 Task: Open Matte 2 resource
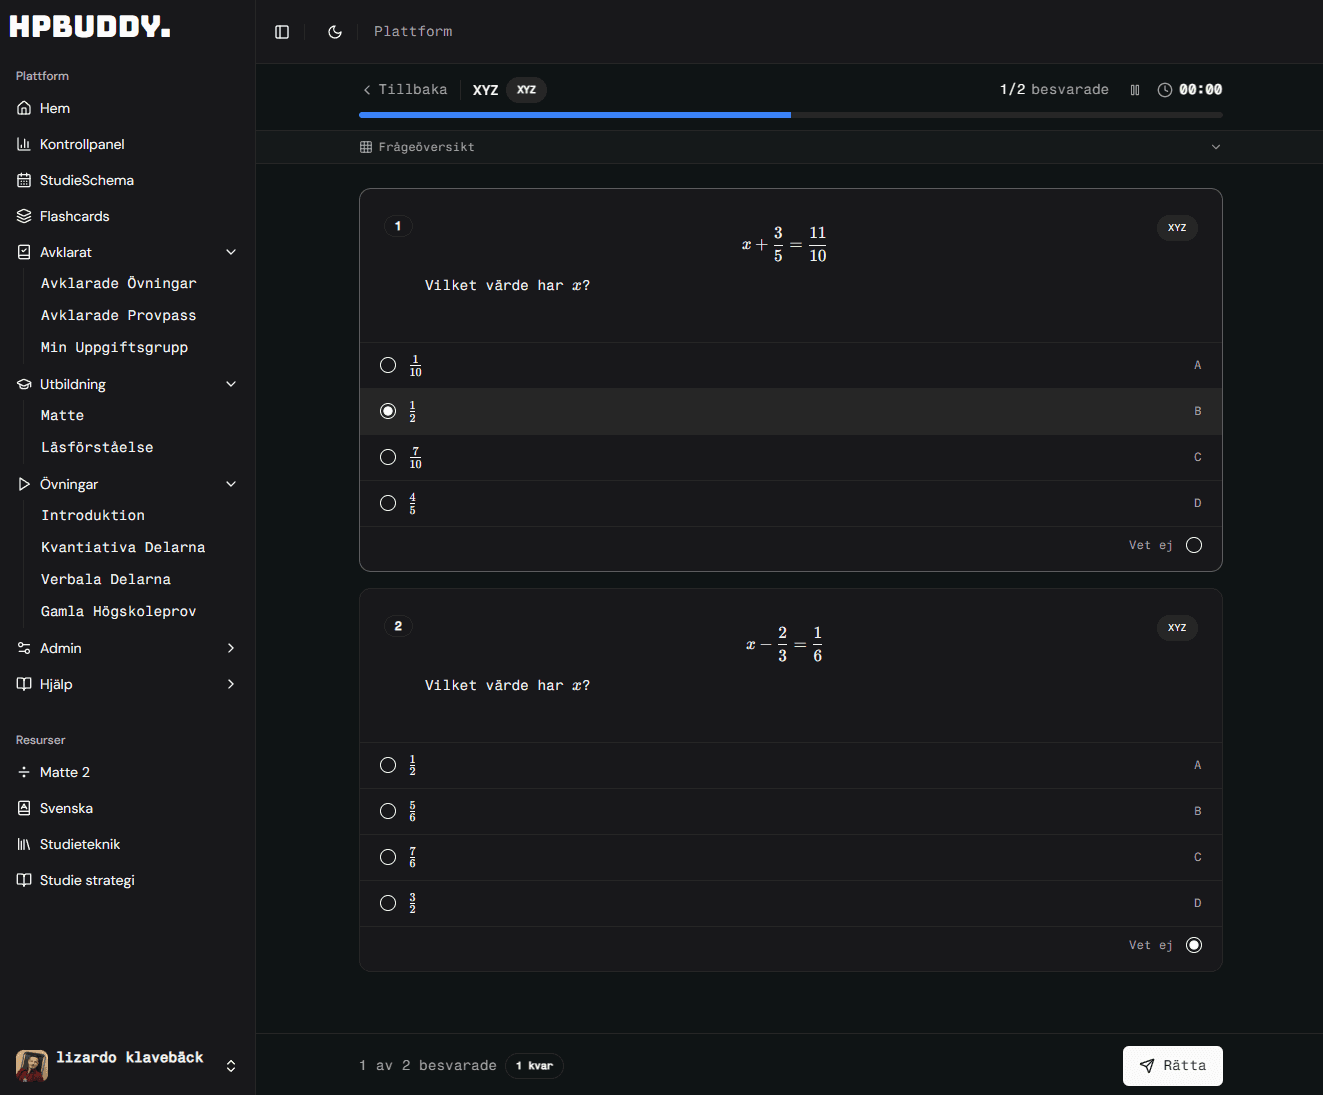(65, 772)
